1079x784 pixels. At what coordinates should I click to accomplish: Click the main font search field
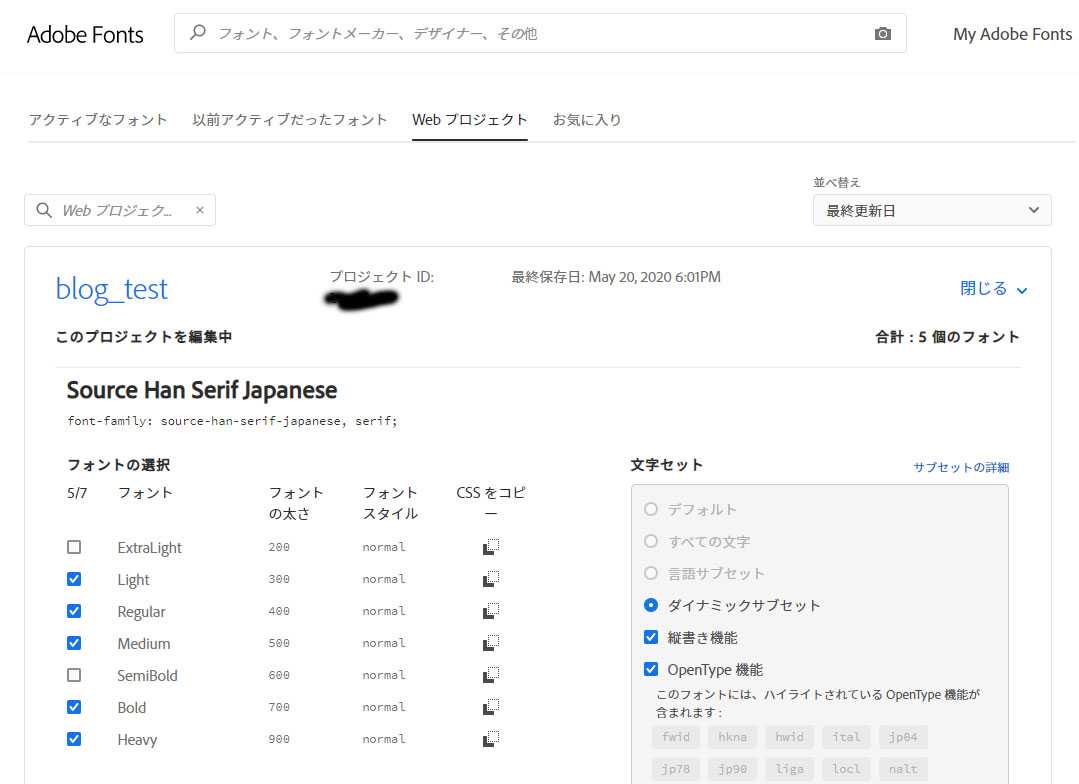click(x=530, y=34)
